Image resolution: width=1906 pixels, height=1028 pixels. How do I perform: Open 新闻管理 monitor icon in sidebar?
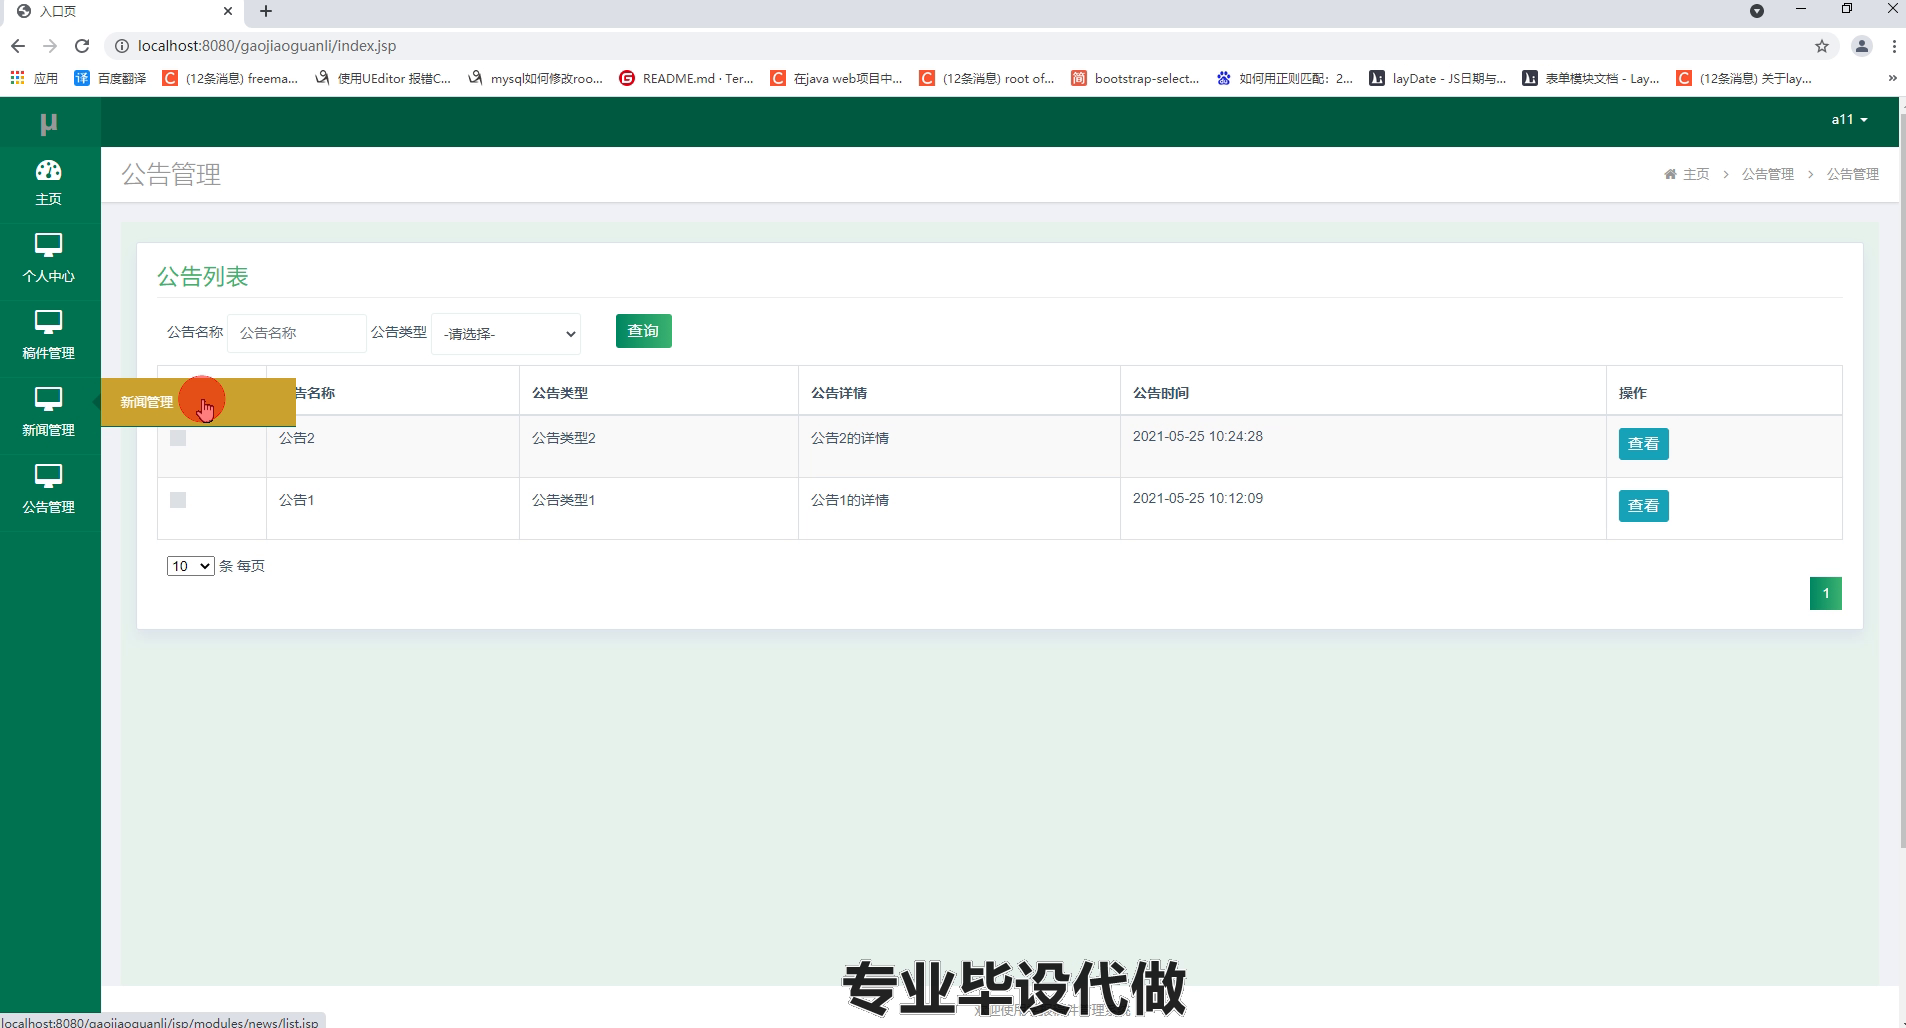click(48, 399)
